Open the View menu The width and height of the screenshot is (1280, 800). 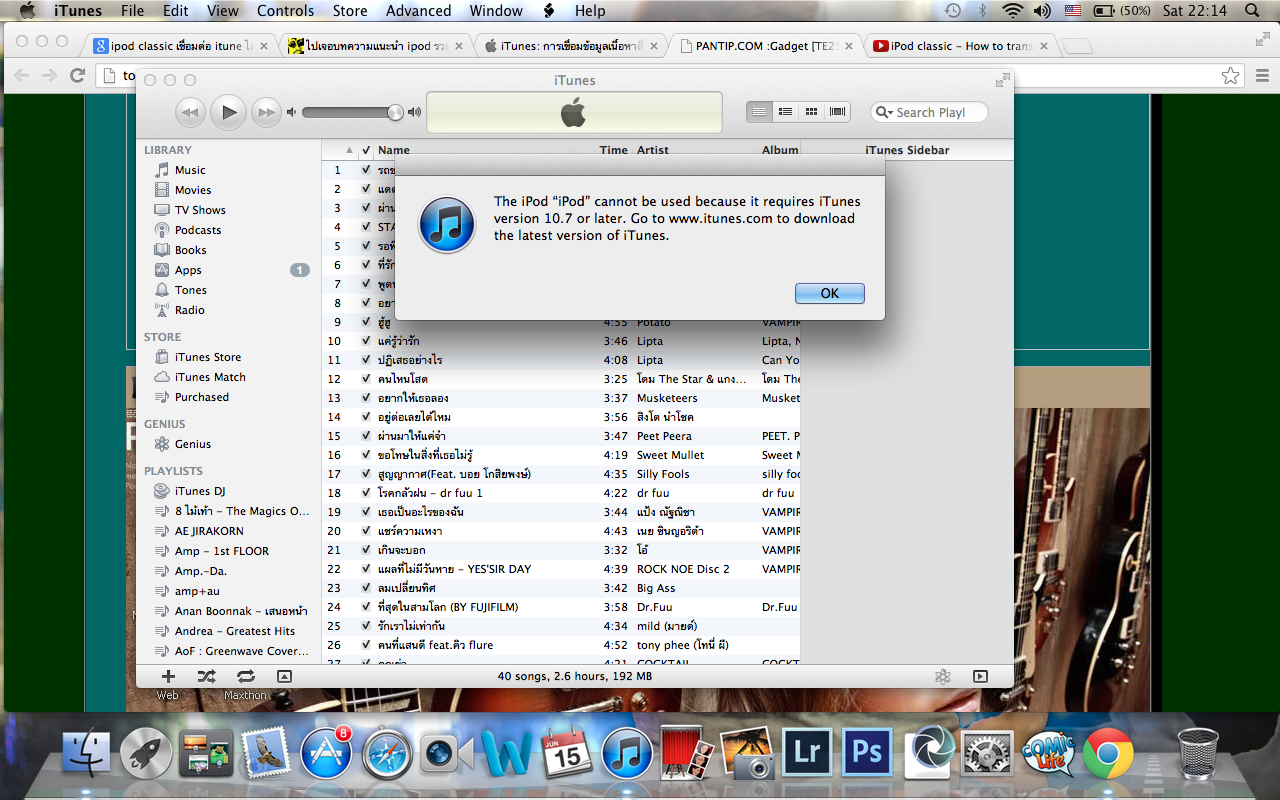(223, 11)
